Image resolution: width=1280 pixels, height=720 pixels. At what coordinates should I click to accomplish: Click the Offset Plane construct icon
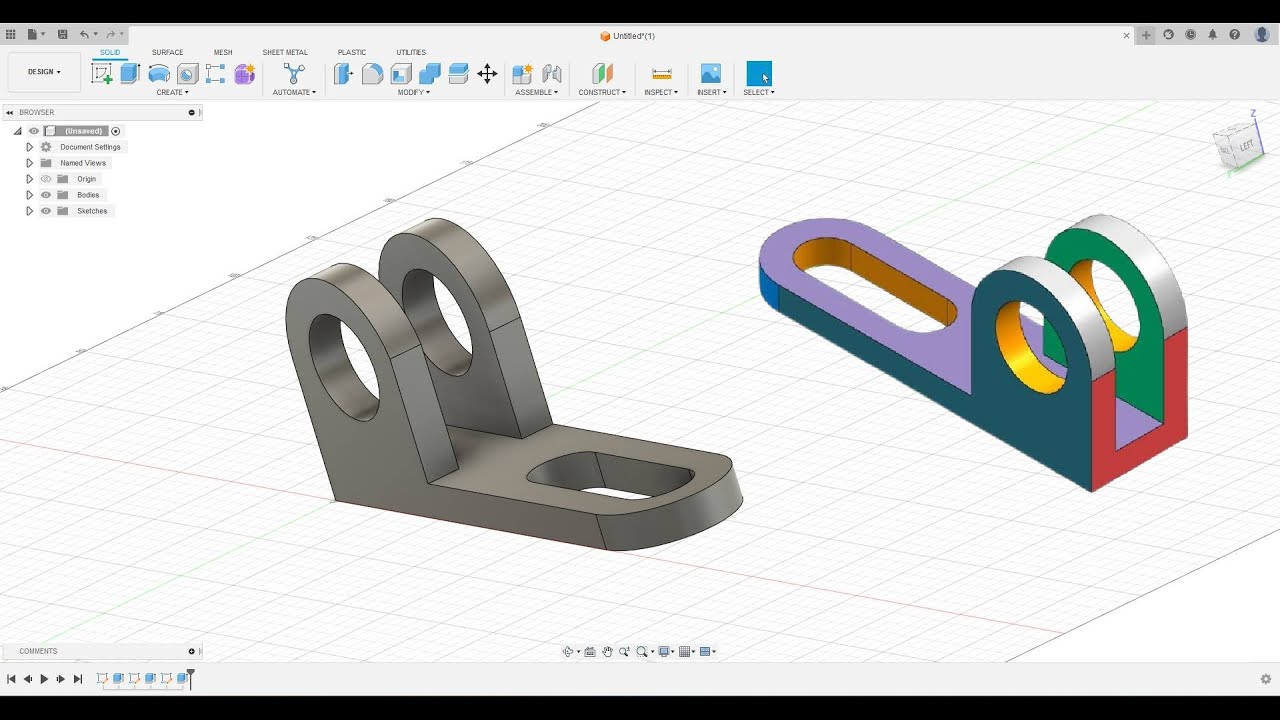(x=602, y=74)
